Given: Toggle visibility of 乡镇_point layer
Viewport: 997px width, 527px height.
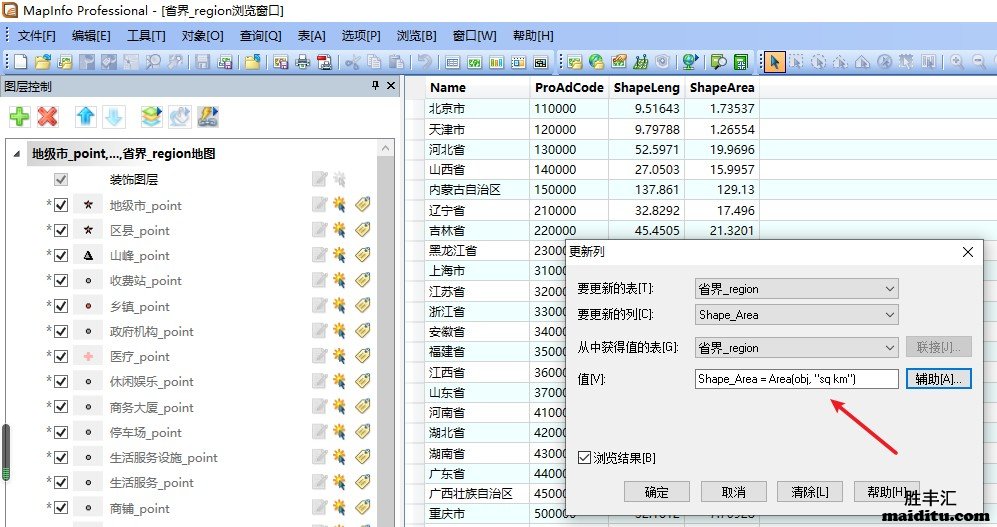Looking at the screenshot, I should click(61, 306).
